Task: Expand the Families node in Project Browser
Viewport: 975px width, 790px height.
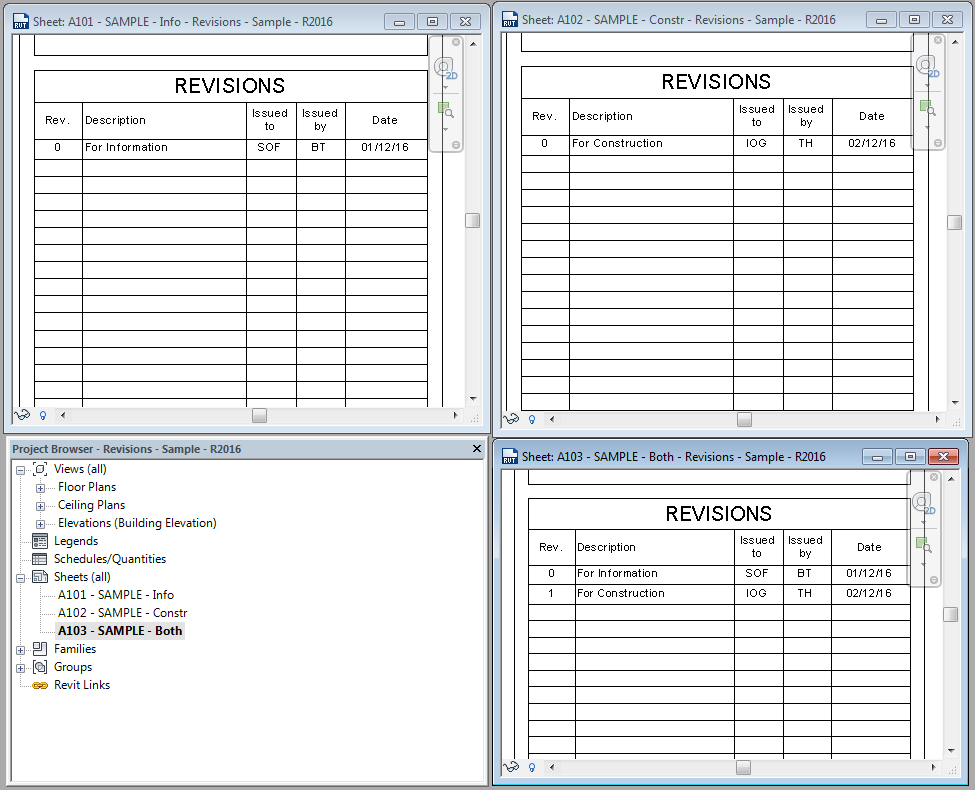Action: coord(21,649)
